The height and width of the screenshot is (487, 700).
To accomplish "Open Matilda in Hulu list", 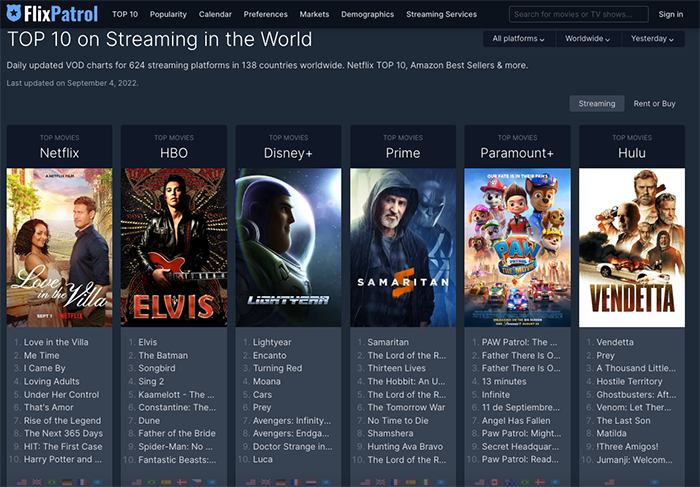I will pos(611,433).
